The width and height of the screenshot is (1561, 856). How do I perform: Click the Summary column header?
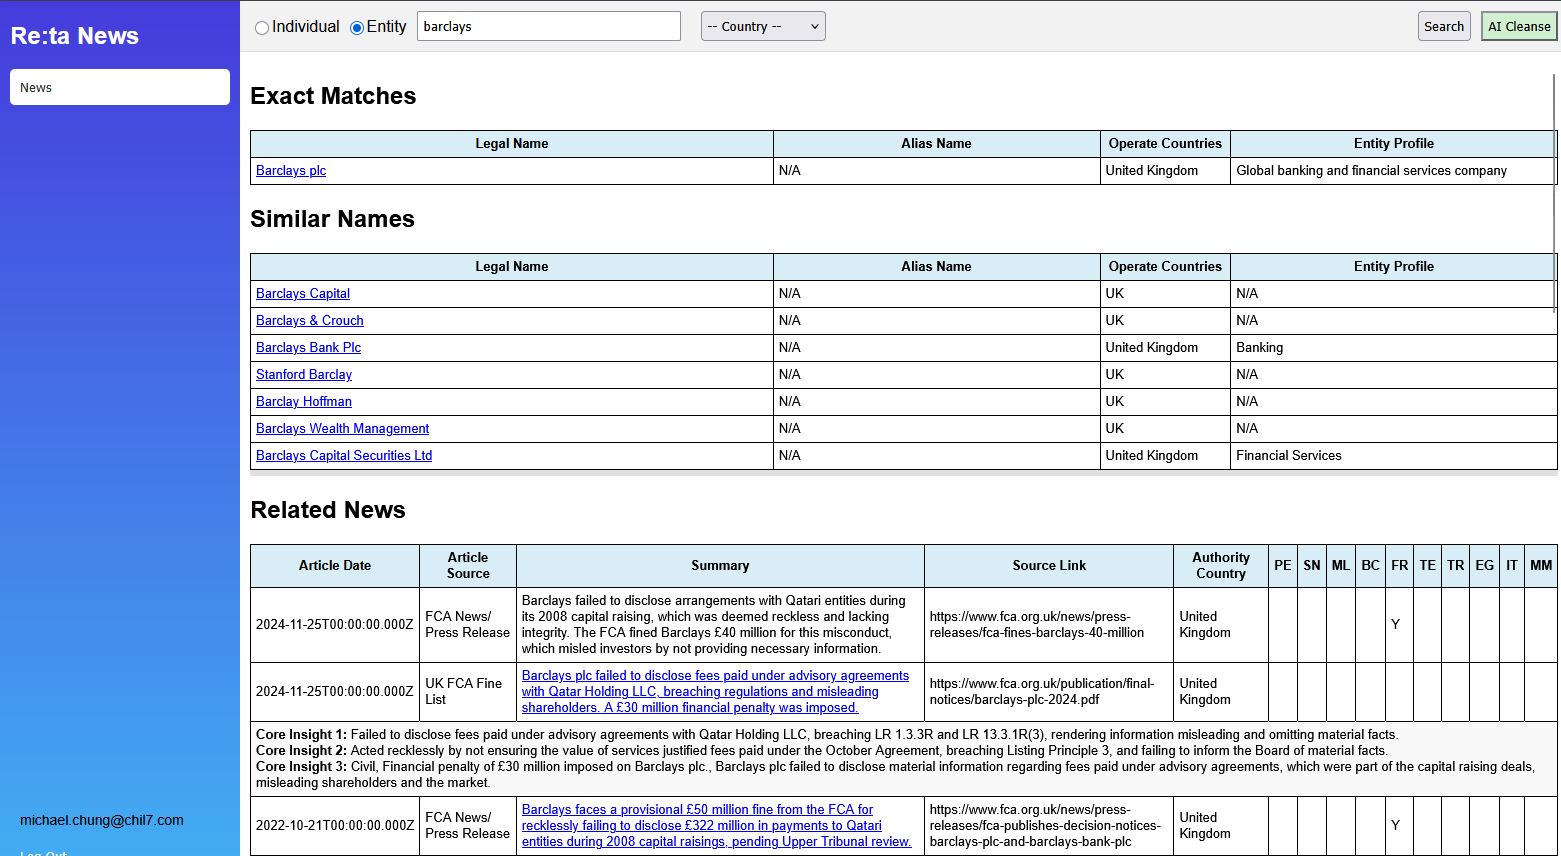click(x=720, y=566)
